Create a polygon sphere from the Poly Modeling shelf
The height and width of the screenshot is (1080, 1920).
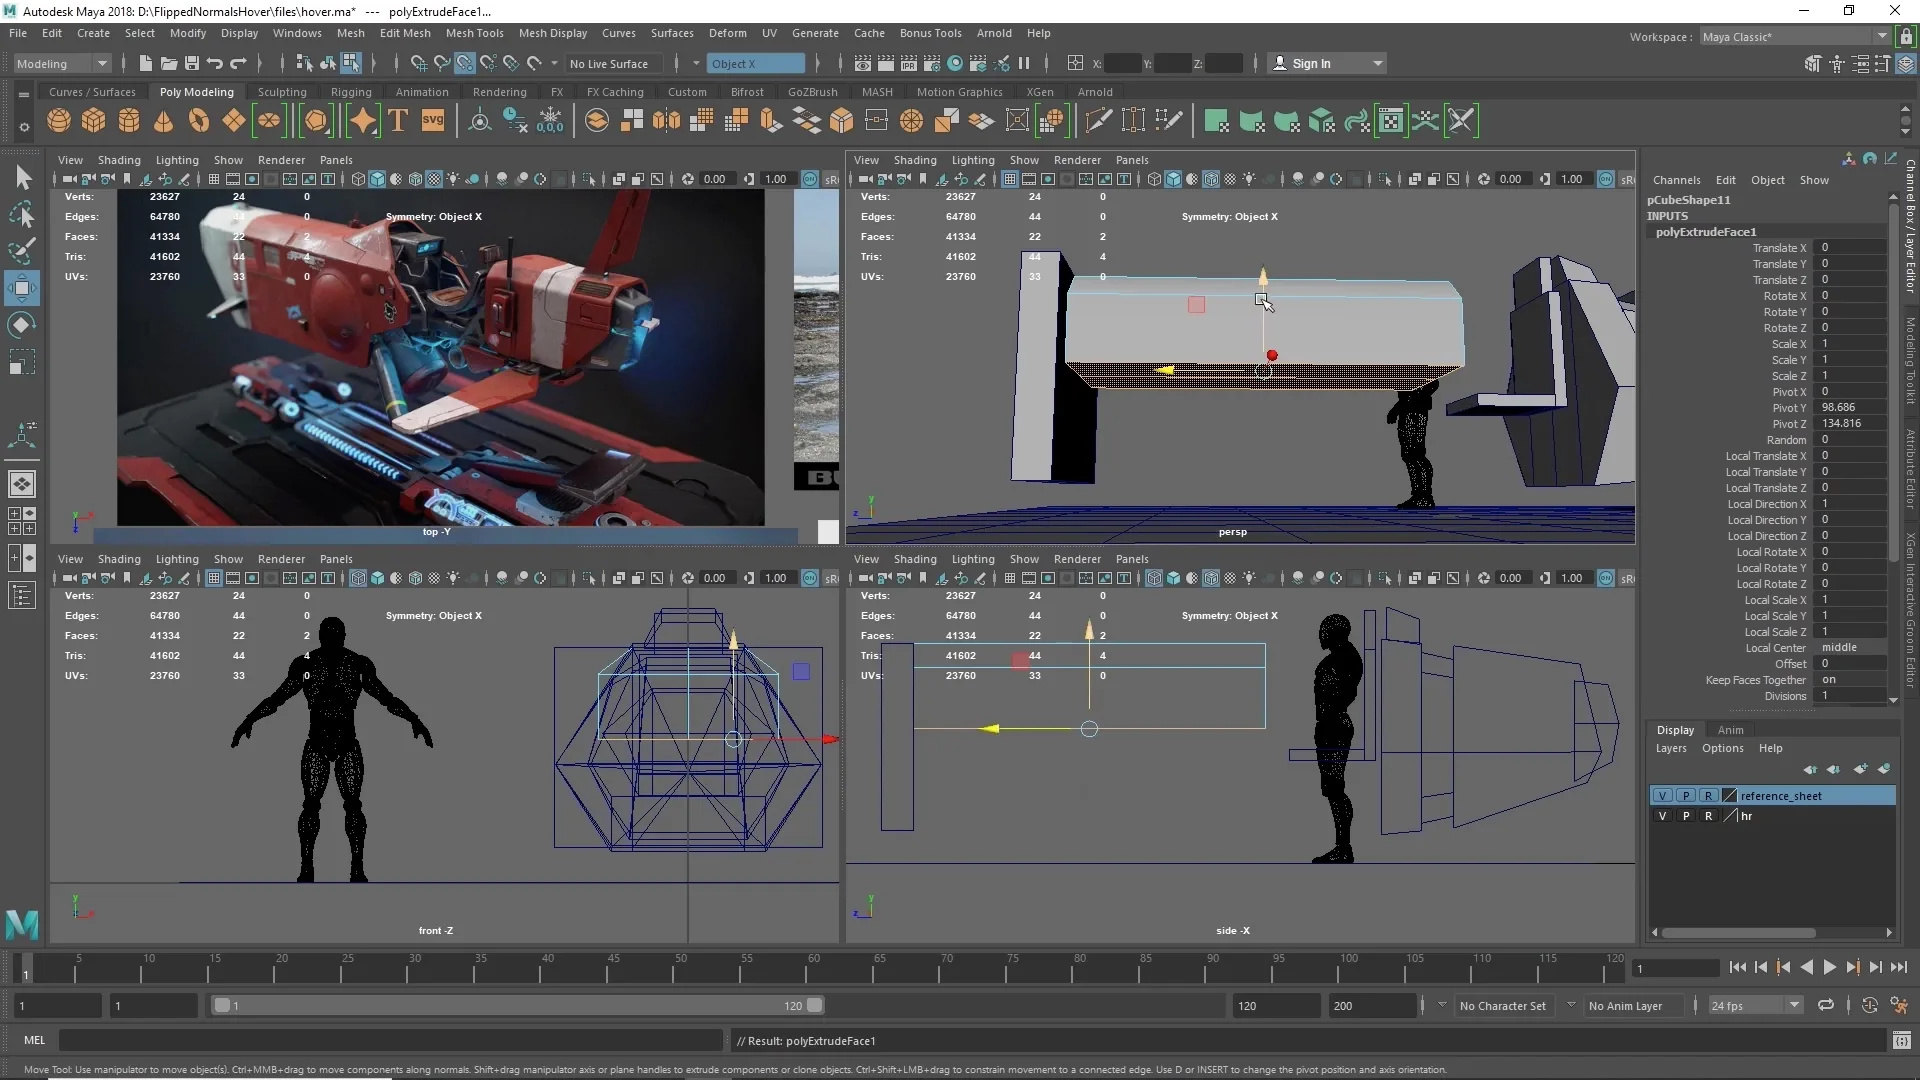tap(58, 120)
